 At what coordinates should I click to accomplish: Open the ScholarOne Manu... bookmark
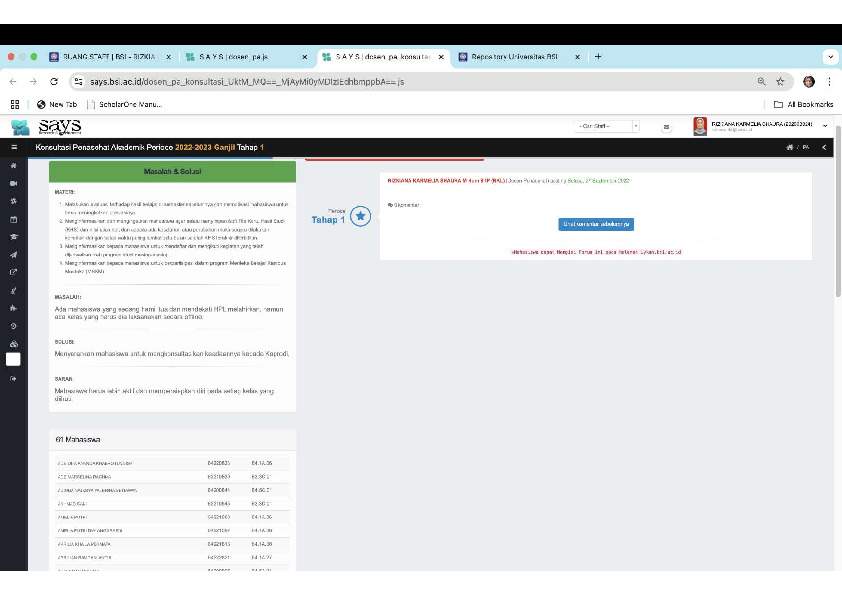point(125,104)
